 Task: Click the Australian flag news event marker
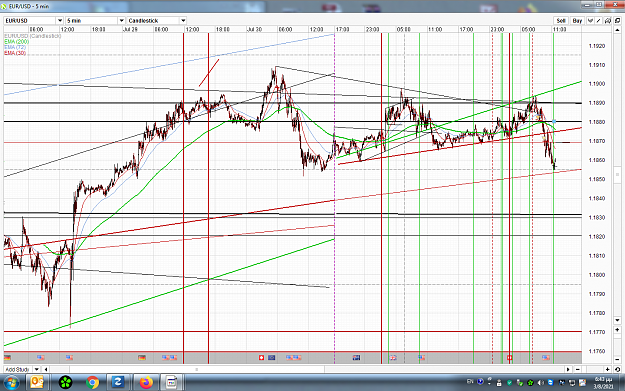point(356,358)
